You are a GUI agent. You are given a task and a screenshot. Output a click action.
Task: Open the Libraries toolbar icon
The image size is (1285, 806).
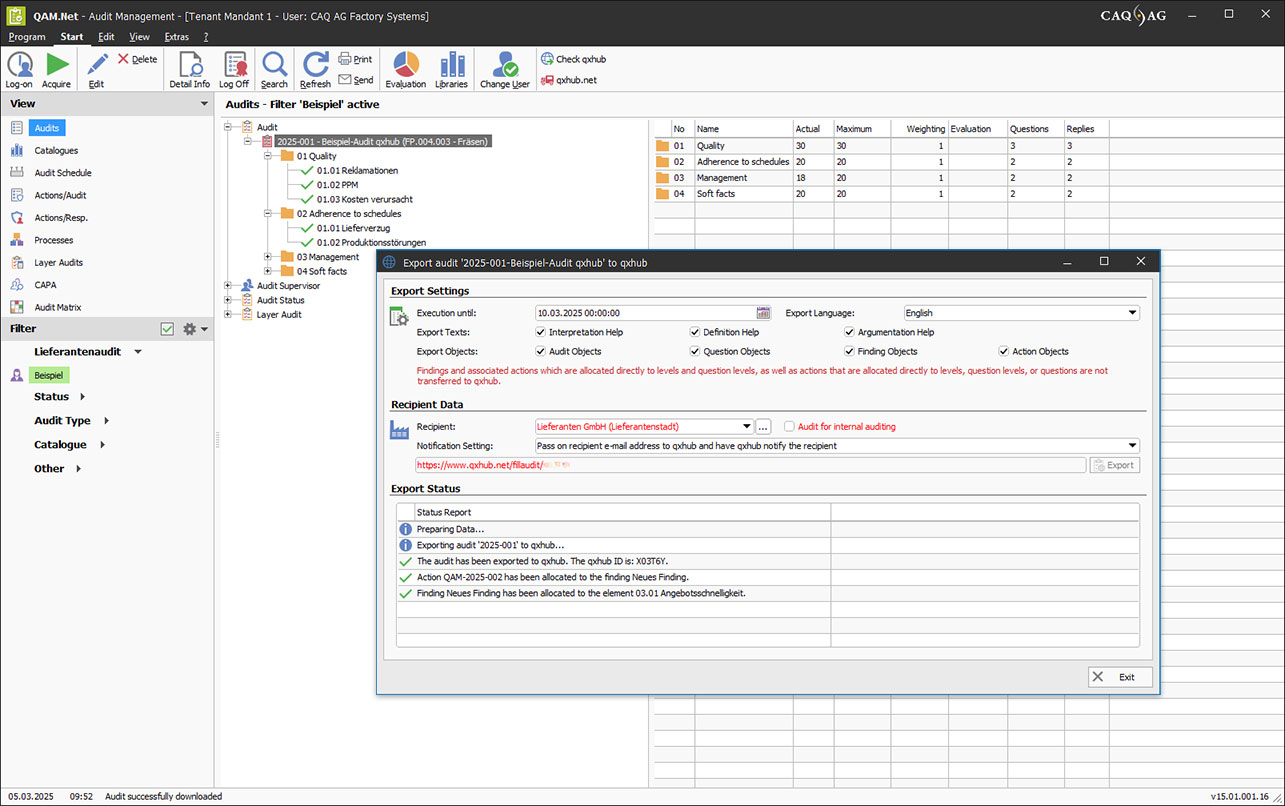[452, 65]
